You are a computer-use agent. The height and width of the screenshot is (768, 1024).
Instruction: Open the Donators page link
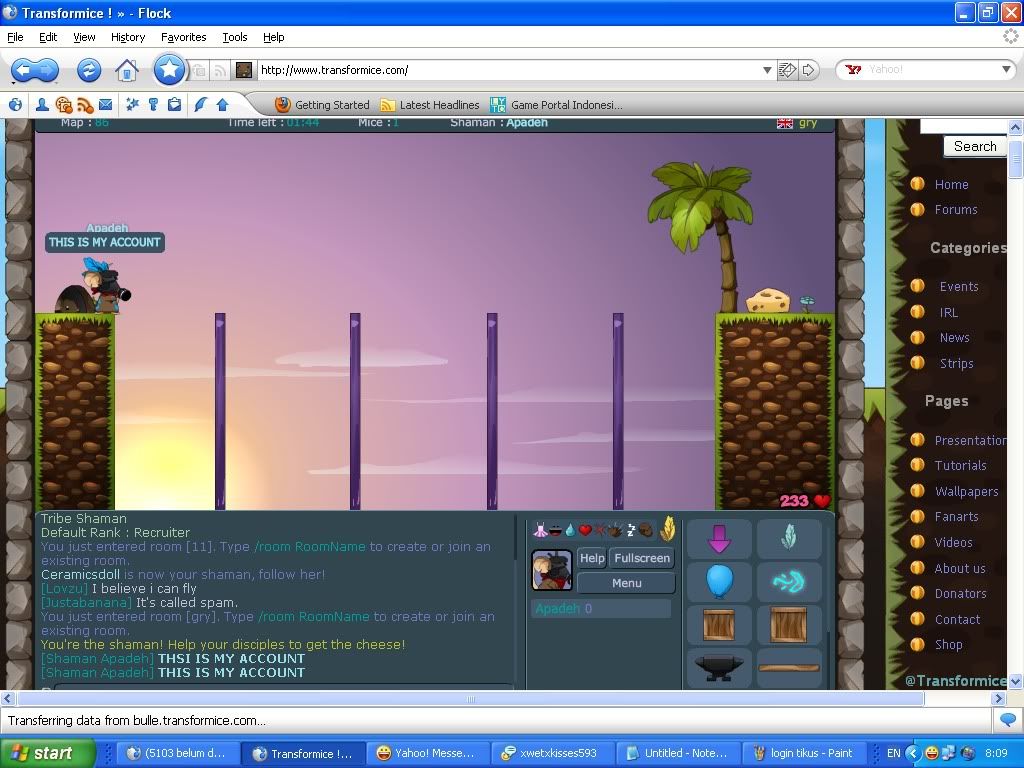[960, 594]
